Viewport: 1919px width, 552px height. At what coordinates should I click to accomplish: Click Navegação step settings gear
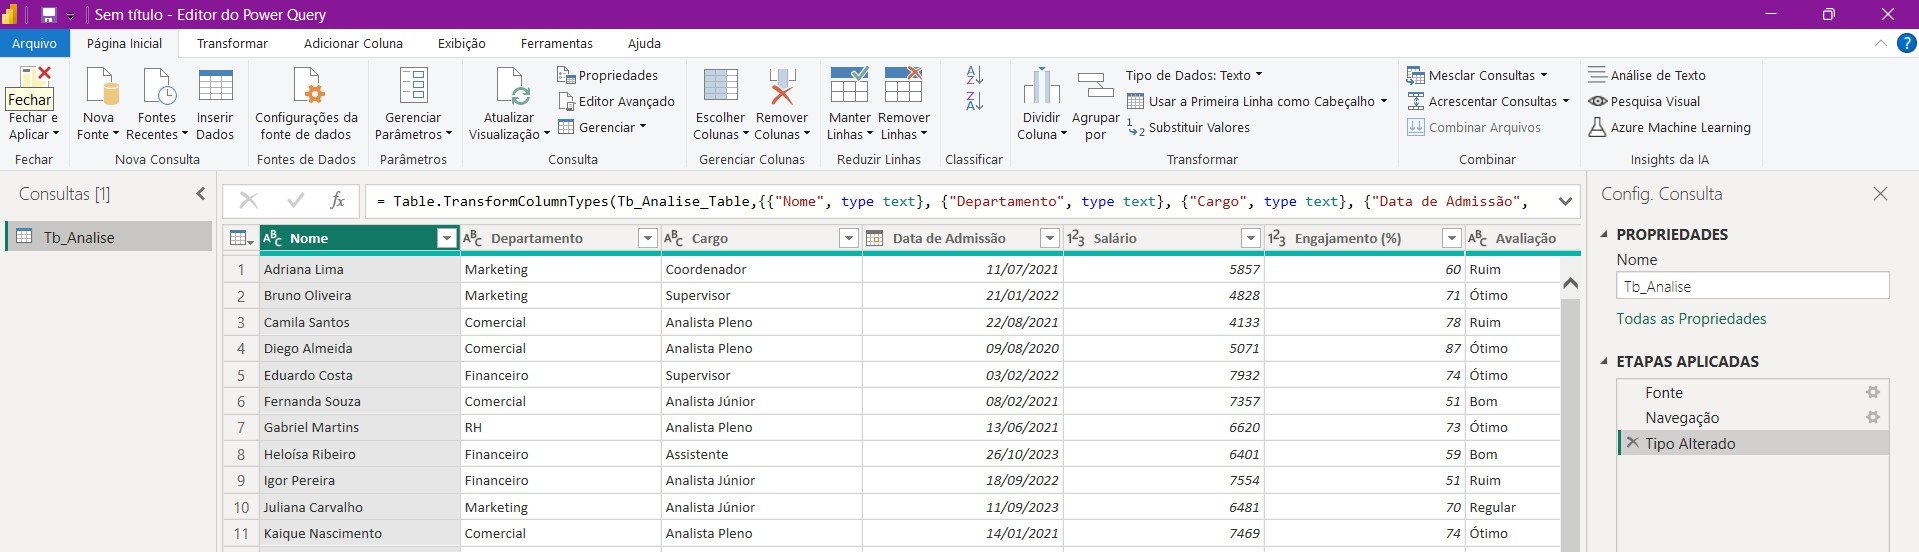click(1873, 418)
